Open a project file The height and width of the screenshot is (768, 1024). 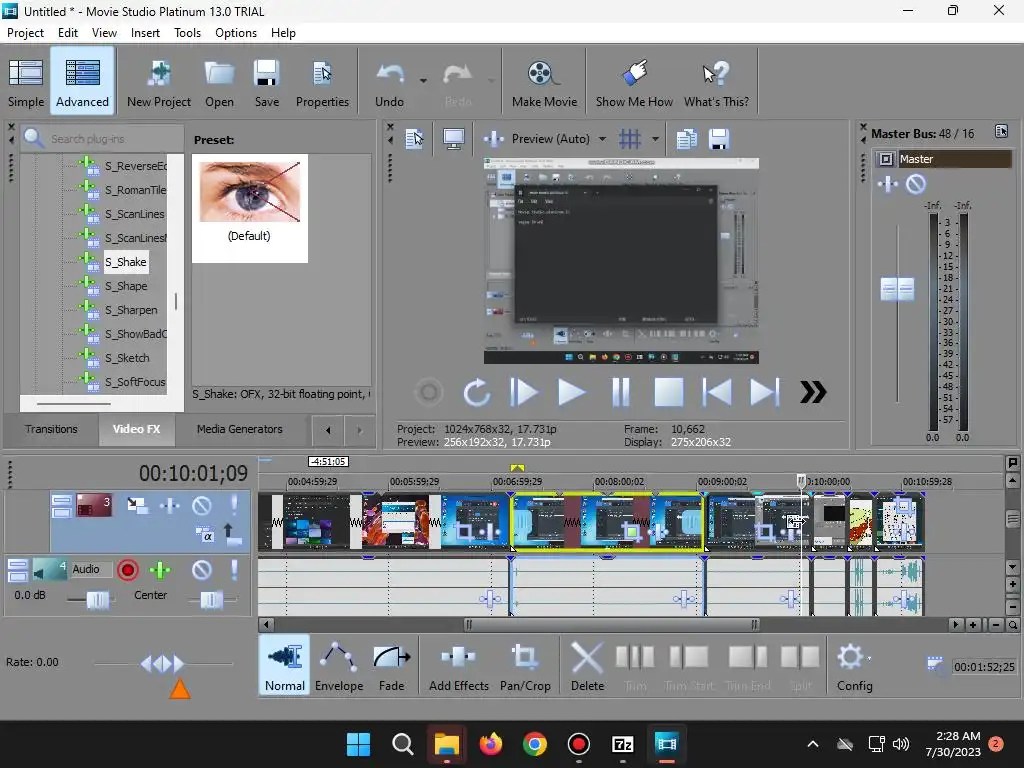click(x=219, y=82)
